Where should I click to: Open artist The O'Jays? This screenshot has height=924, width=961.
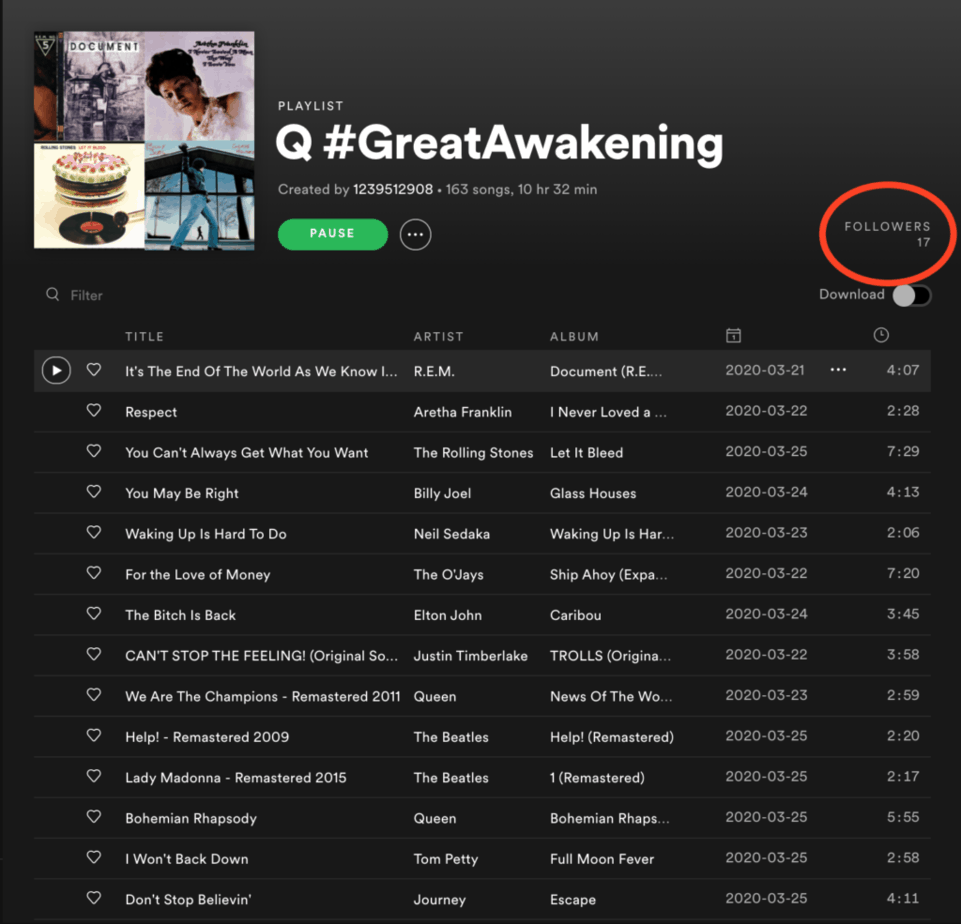click(x=449, y=575)
